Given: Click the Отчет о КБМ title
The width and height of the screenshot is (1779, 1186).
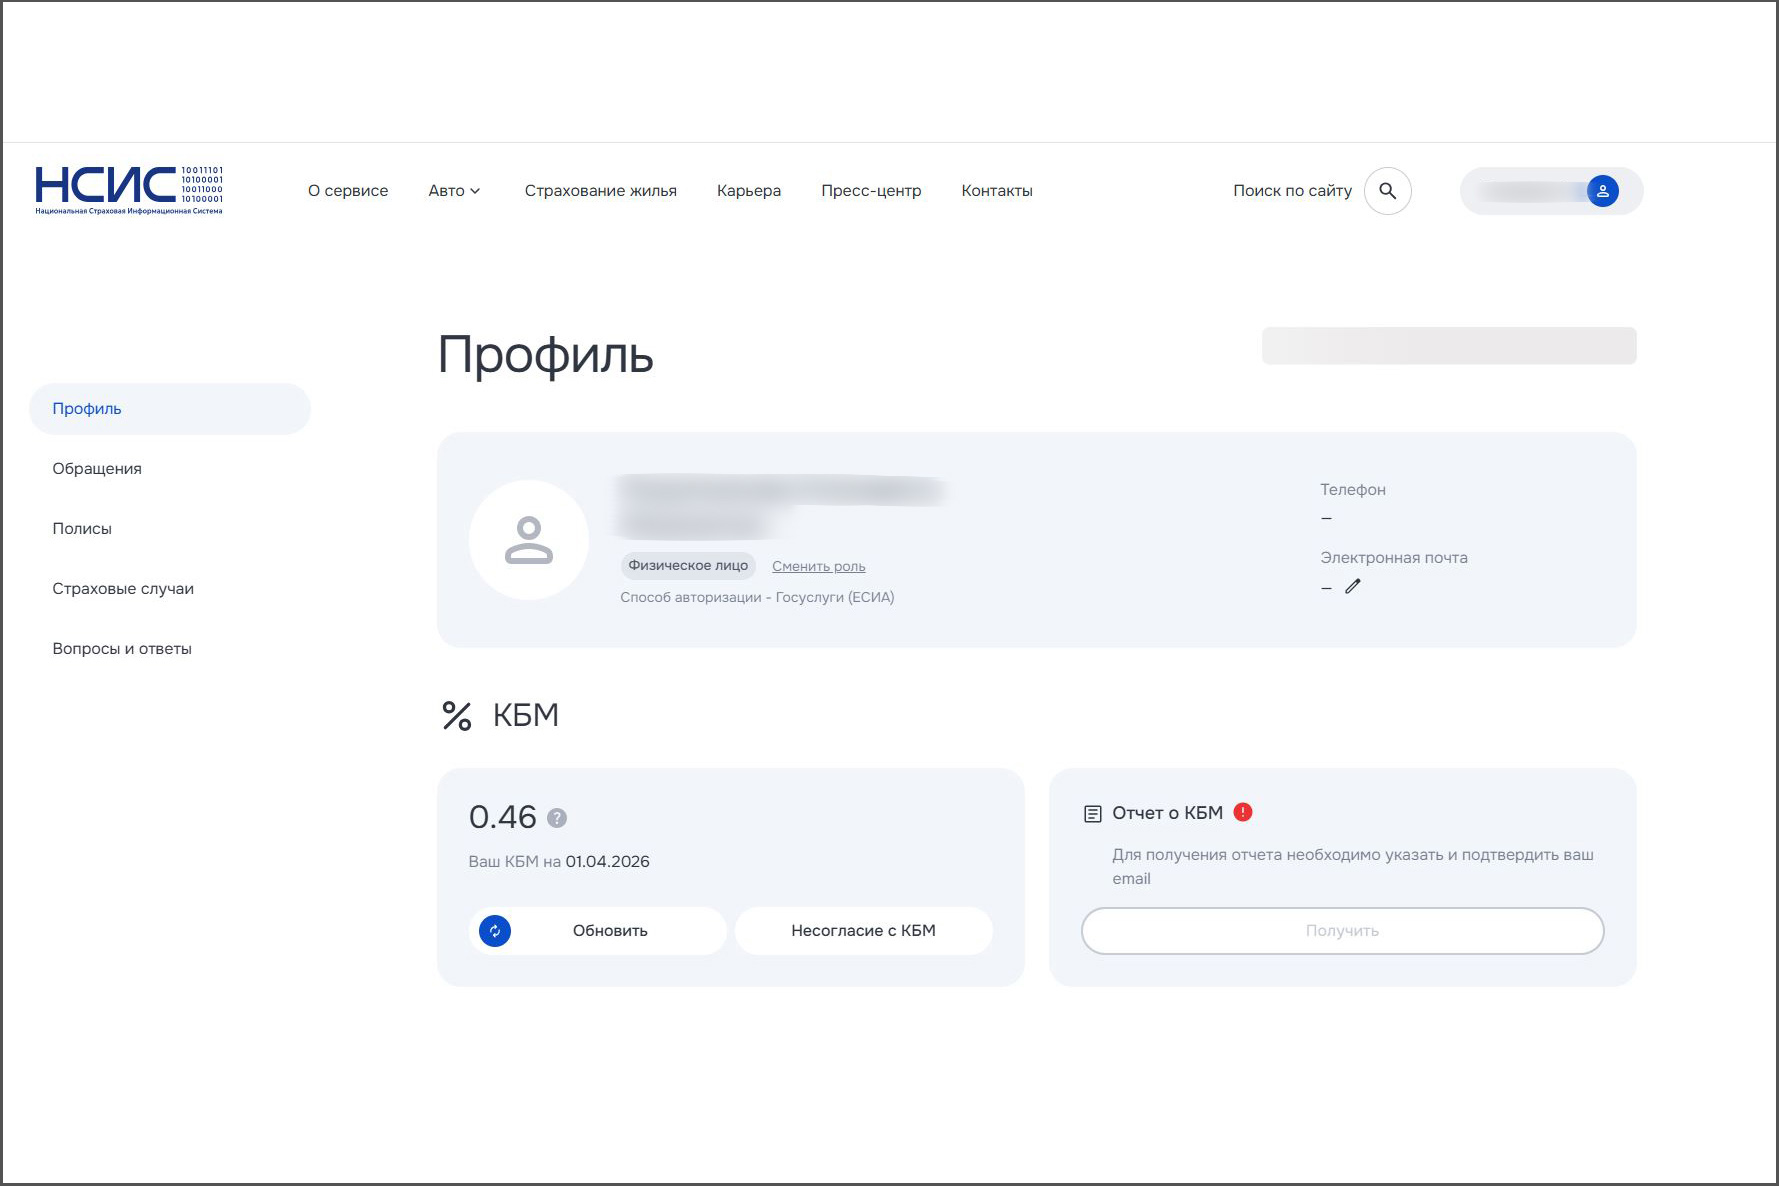Looking at the screenshot, I should pos(1168,813).
